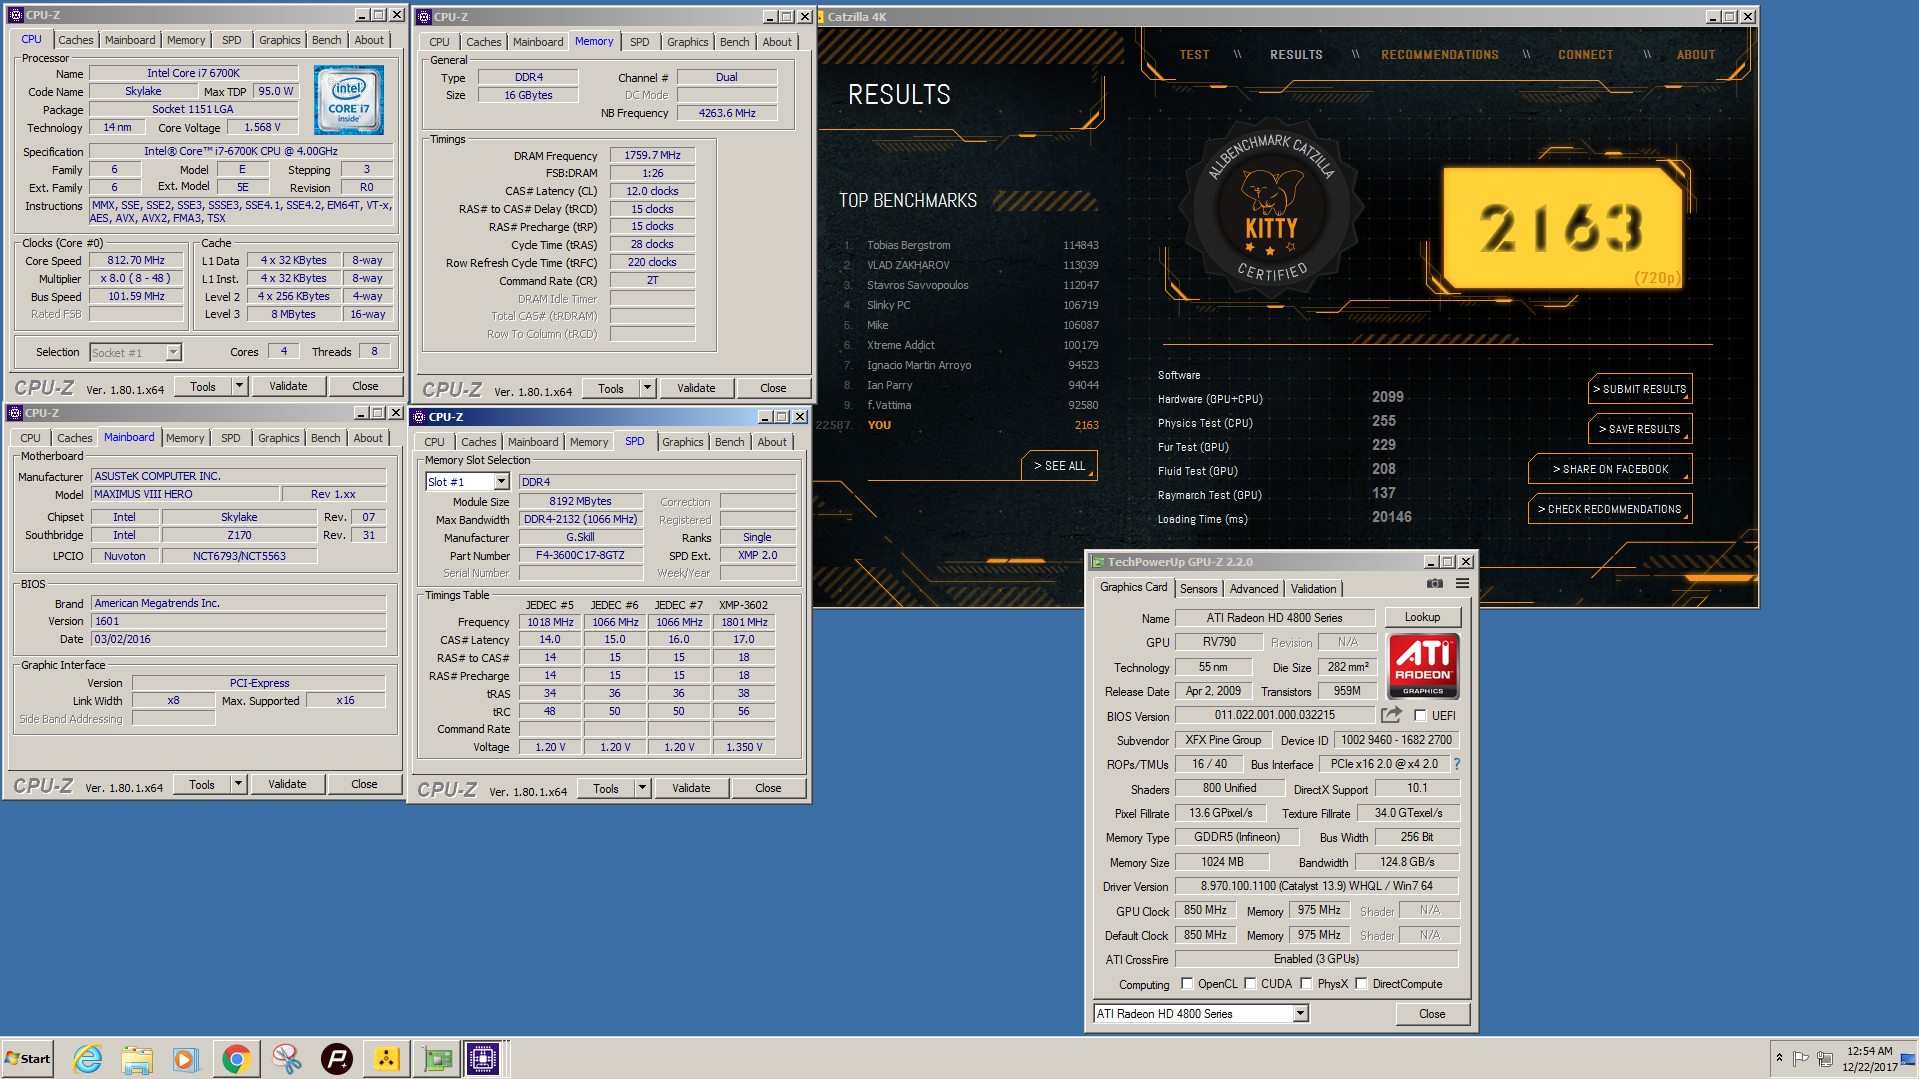Click the bus interface question mark
The width and height of the screenshot is (1919, 1079).
(x=1457, y=764)
